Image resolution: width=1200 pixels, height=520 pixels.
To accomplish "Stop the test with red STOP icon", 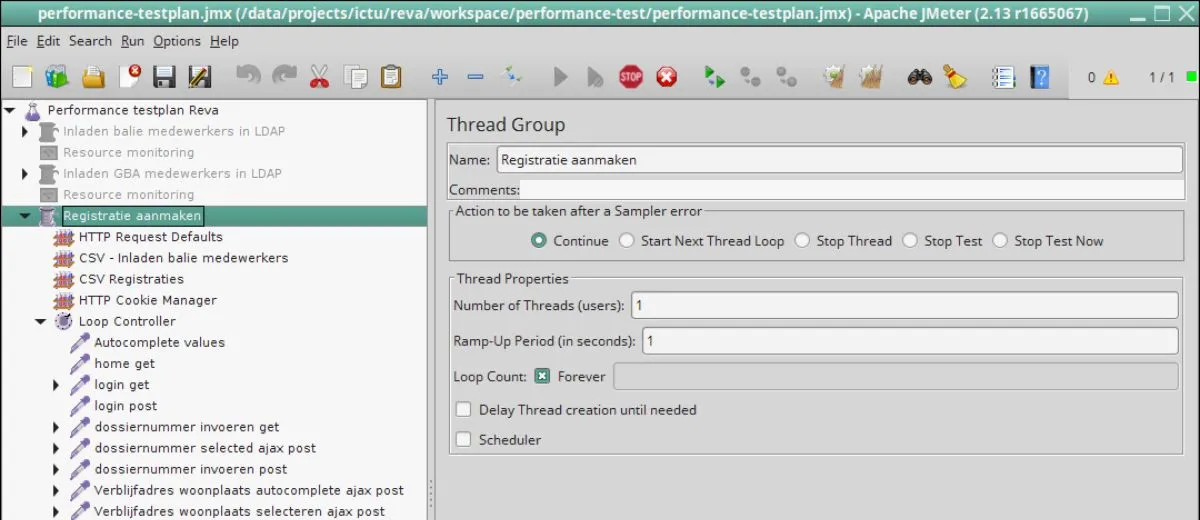I will 631,77.
